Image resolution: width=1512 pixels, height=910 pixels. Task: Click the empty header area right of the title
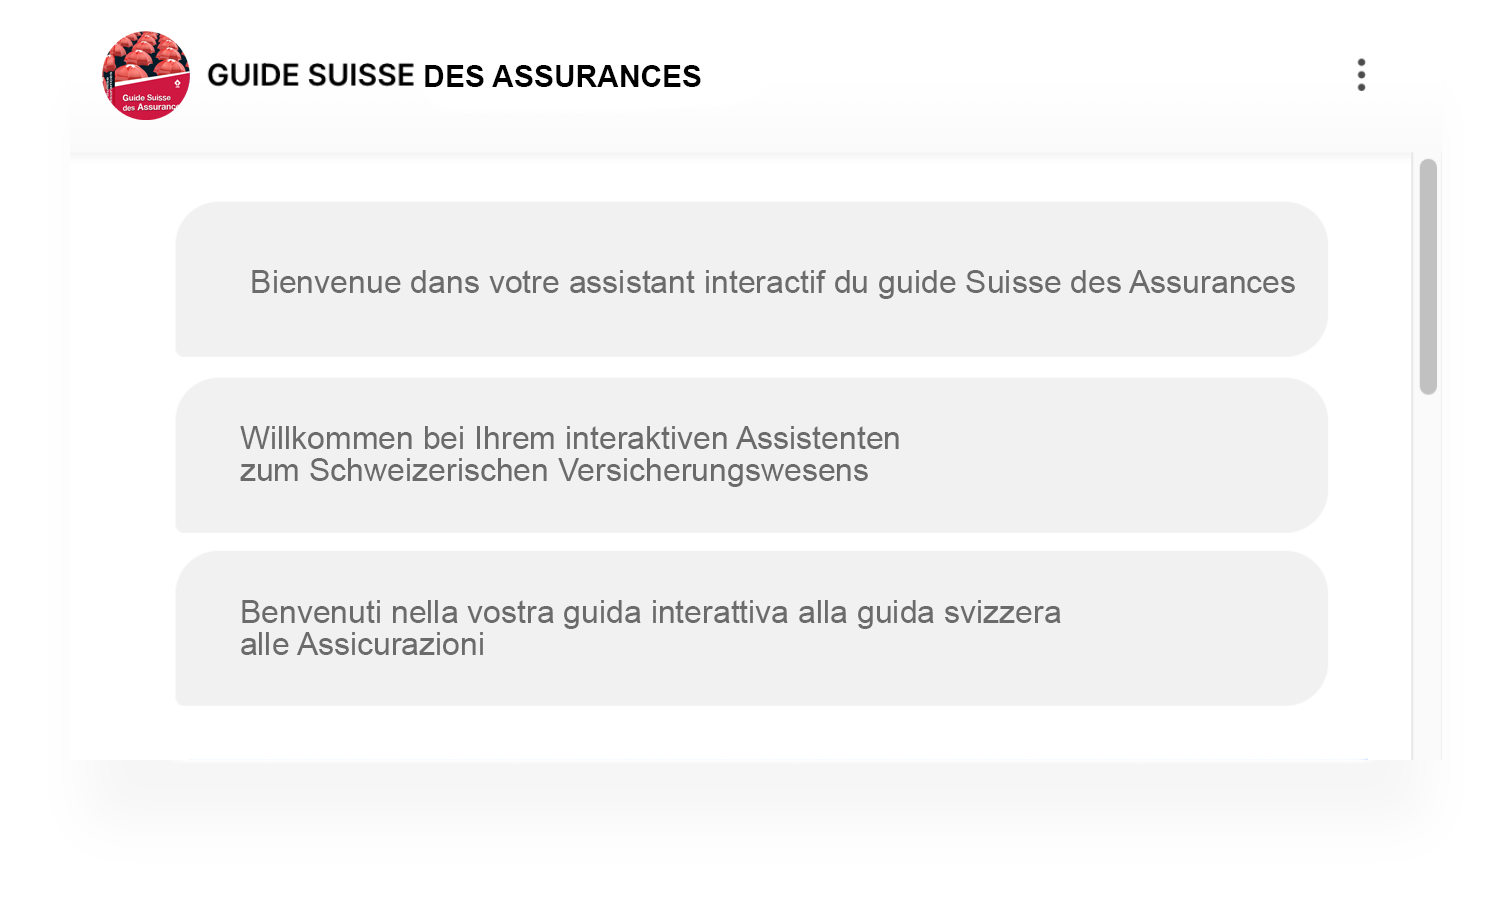coord(1020,76)
